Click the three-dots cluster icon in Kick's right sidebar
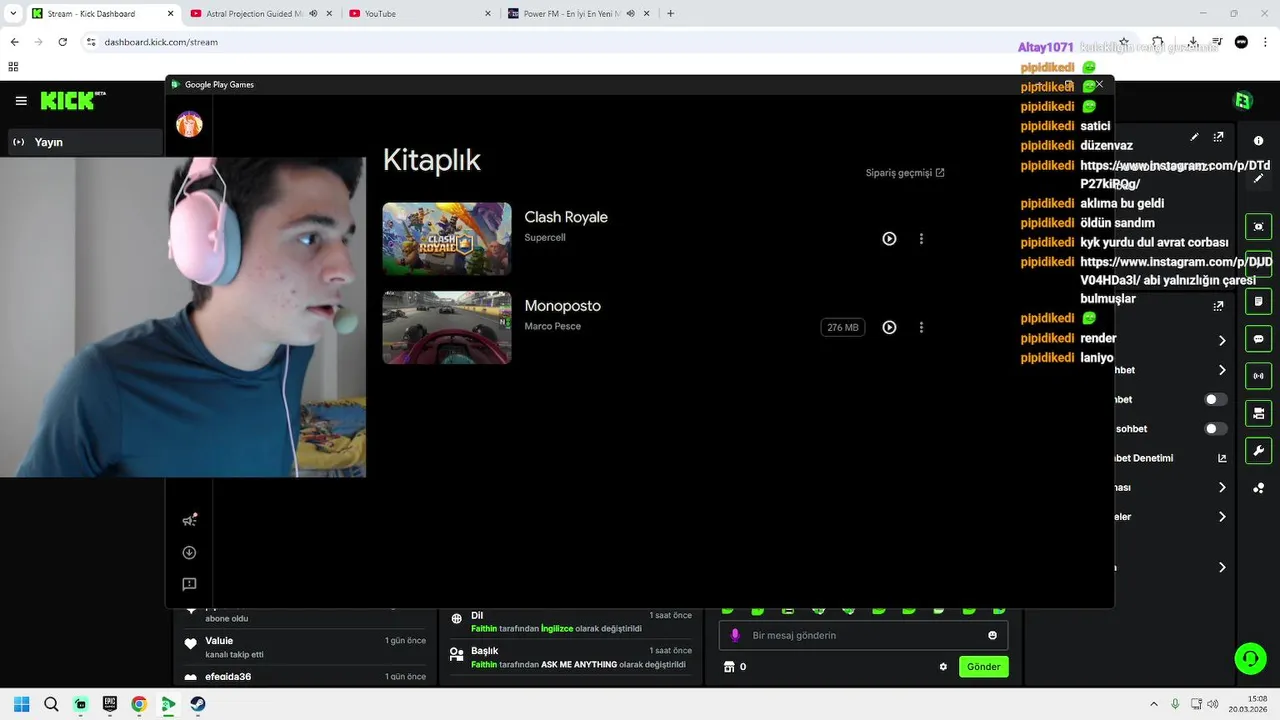 click(1259, 488)
